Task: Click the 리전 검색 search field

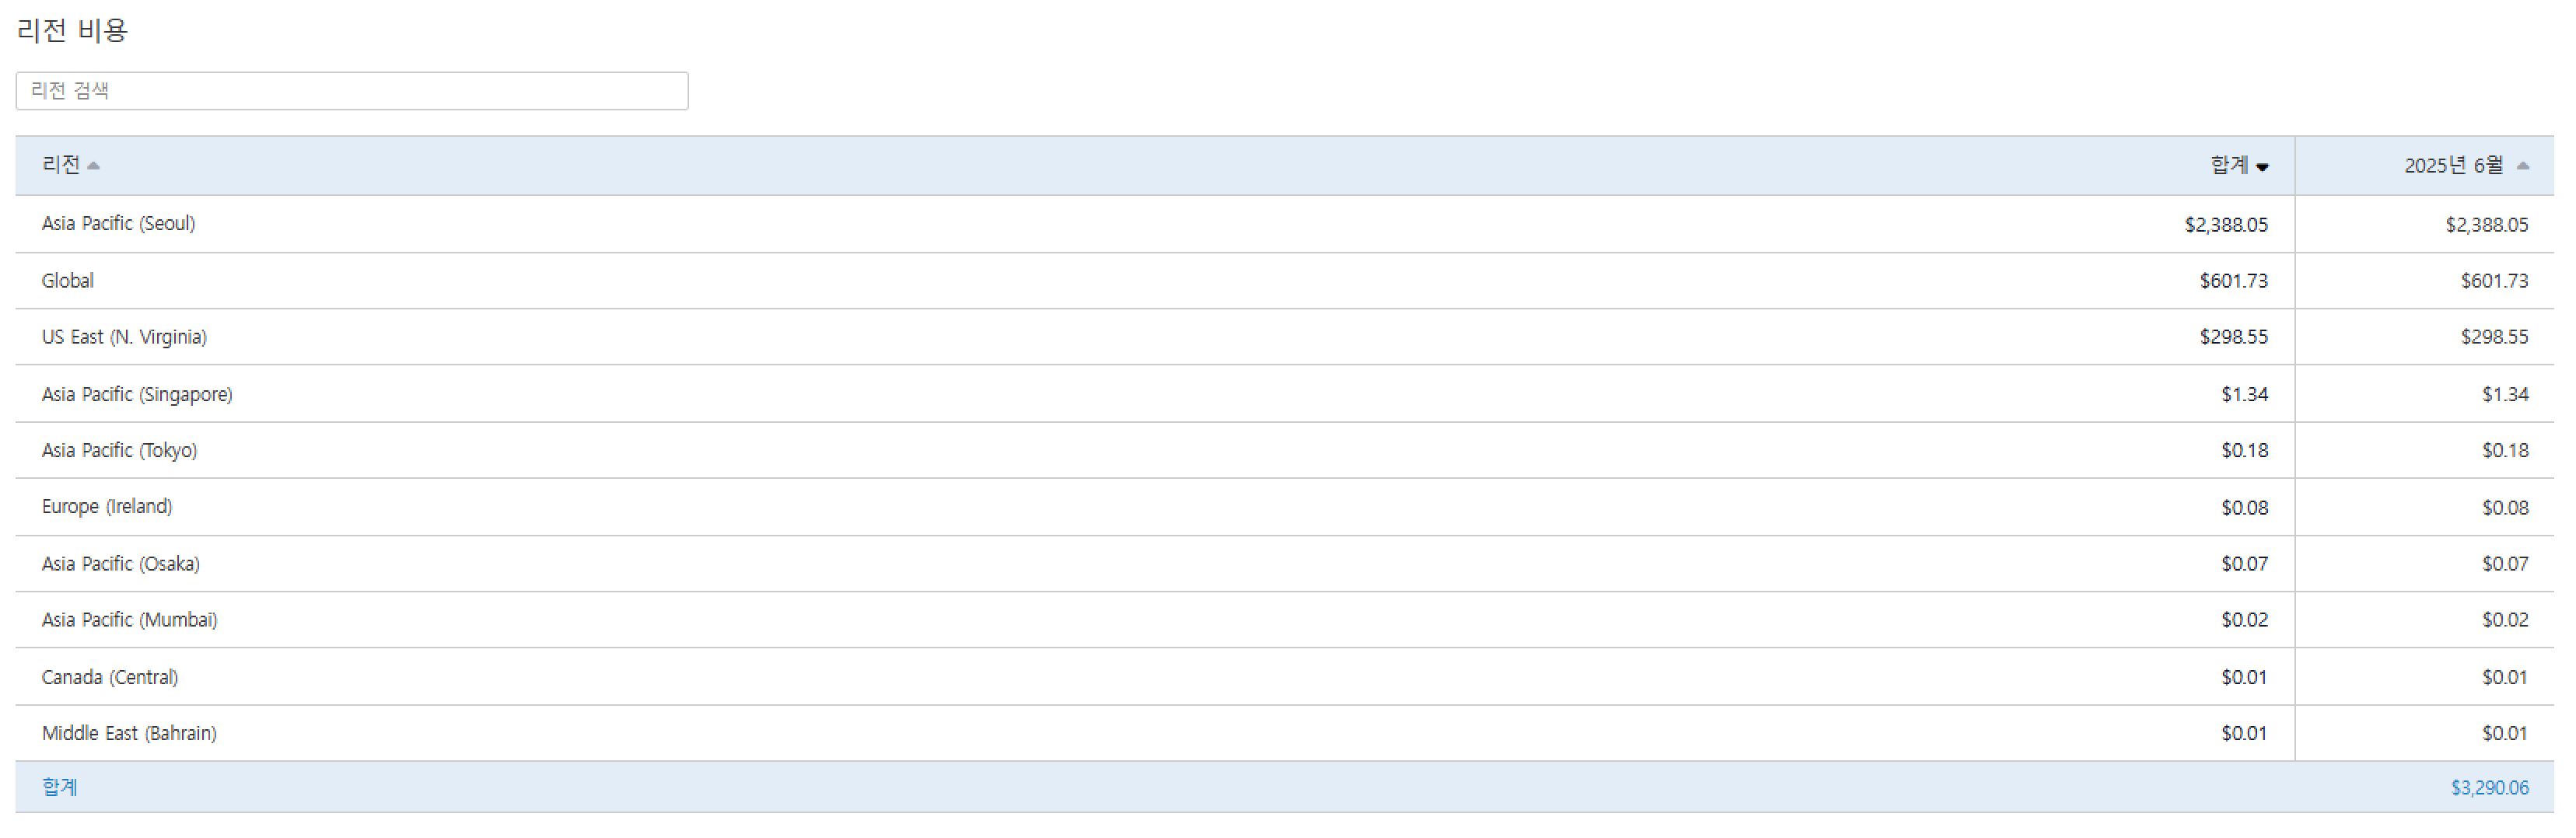Action: [351, 91]
